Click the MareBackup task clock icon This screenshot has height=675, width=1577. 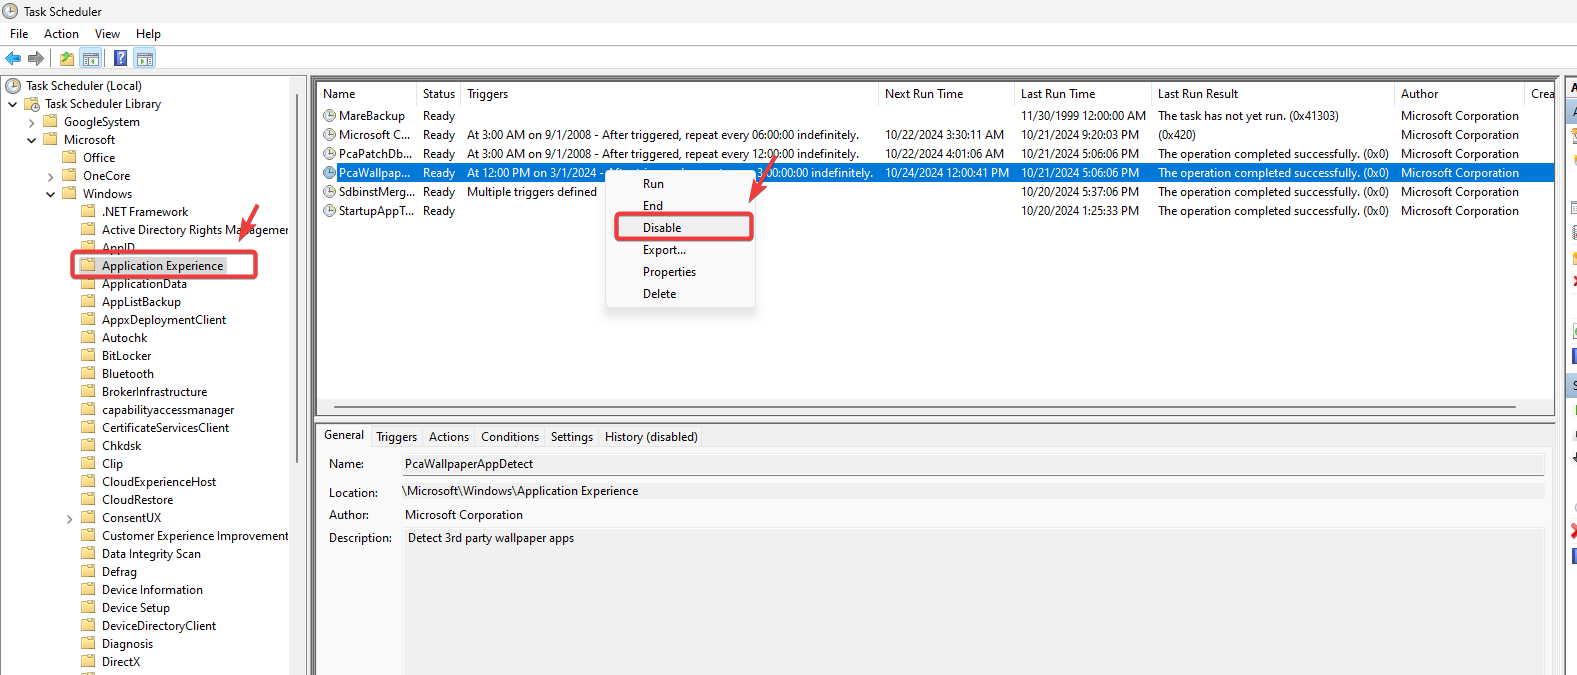(x=329, y=116)
